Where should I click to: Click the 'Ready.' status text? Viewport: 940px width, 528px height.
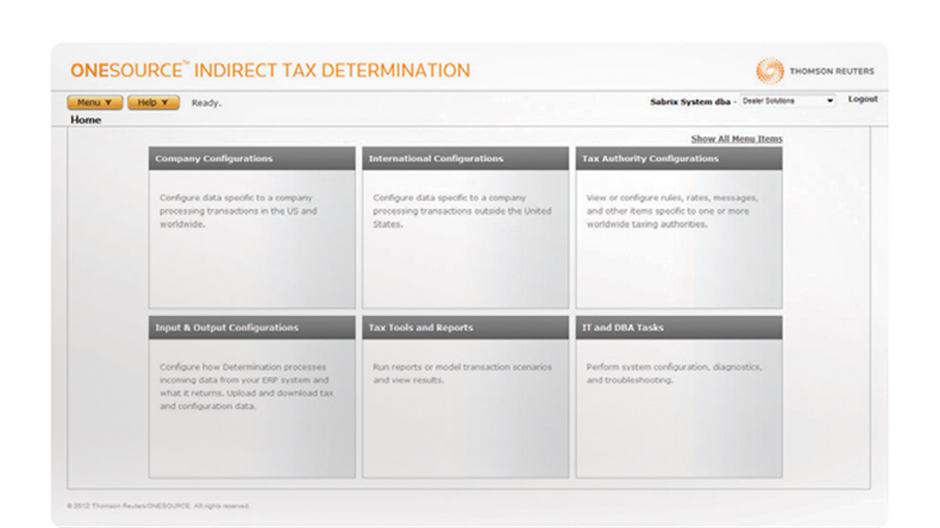(x=206, y=103)
